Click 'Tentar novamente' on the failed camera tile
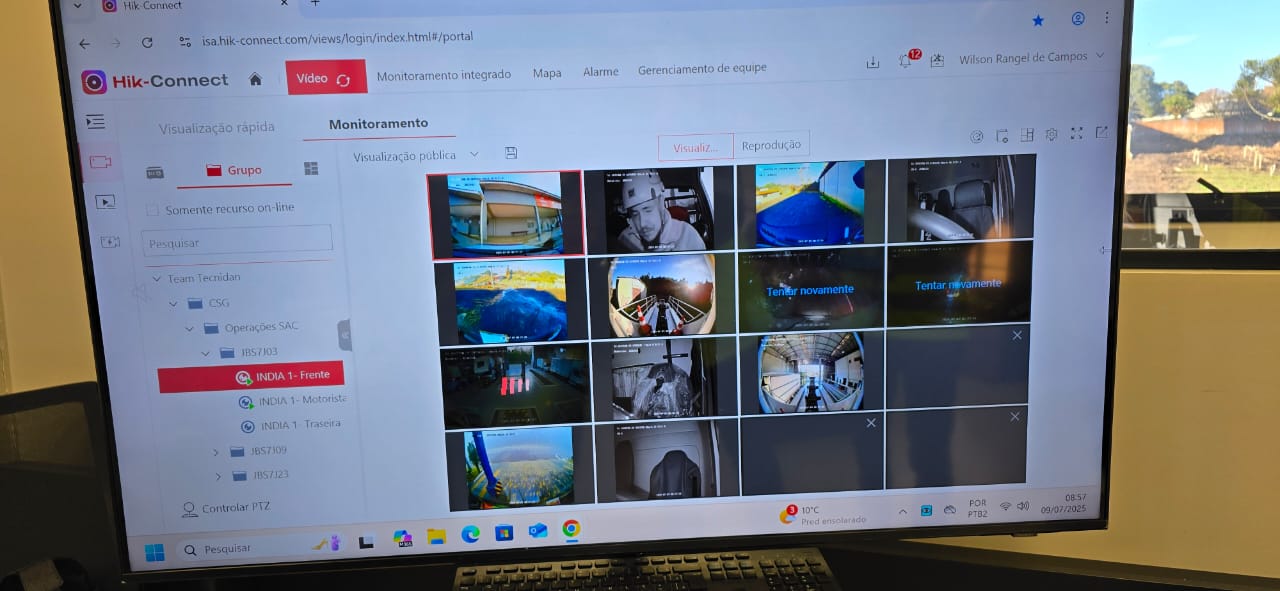Viewport: 1280px width, 591px height. click(x=810, y=290)
